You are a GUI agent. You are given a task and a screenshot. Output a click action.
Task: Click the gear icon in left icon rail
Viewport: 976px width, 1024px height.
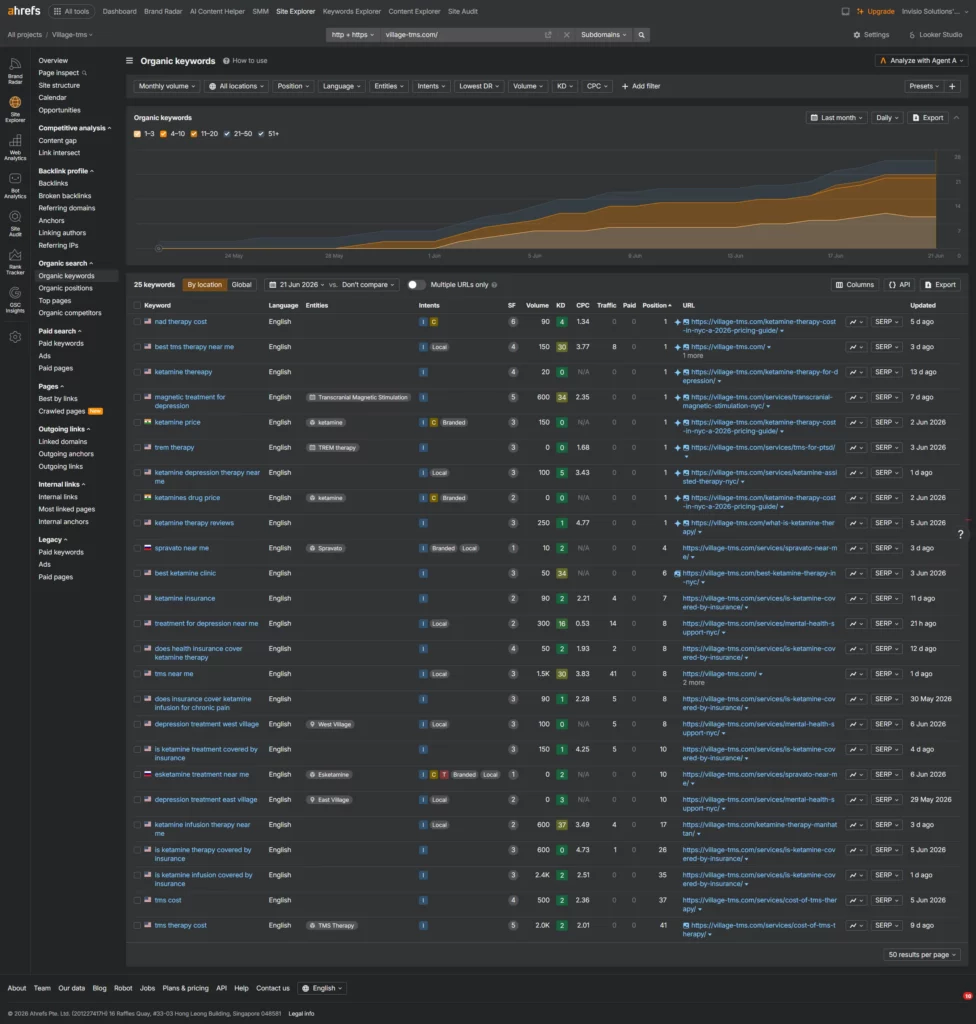[15, 337]
